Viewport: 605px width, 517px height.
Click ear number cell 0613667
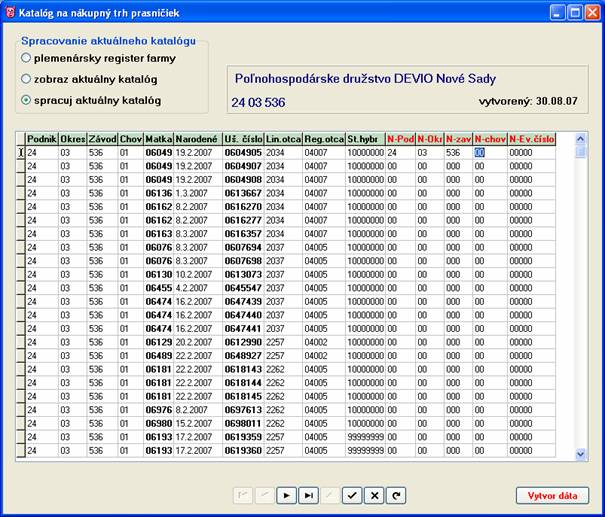[x=243, y=193]
